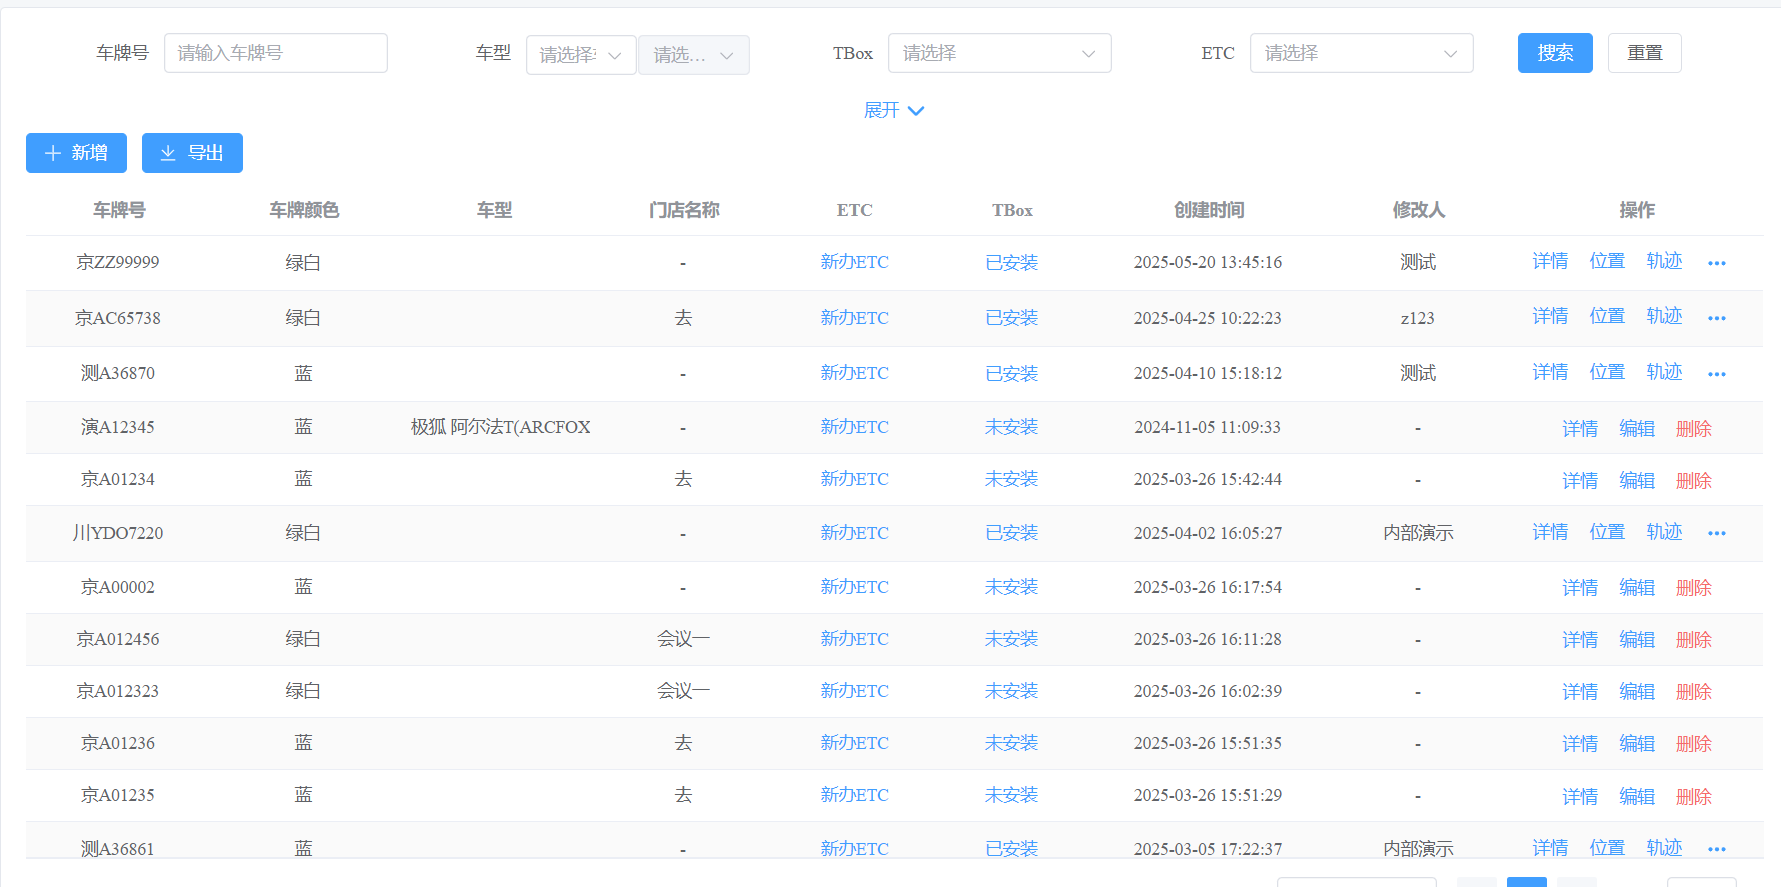The width and height of the screenshot is (1781, 887).
Task: Open 详情 for plate 演A12345
Action: 1579,428
